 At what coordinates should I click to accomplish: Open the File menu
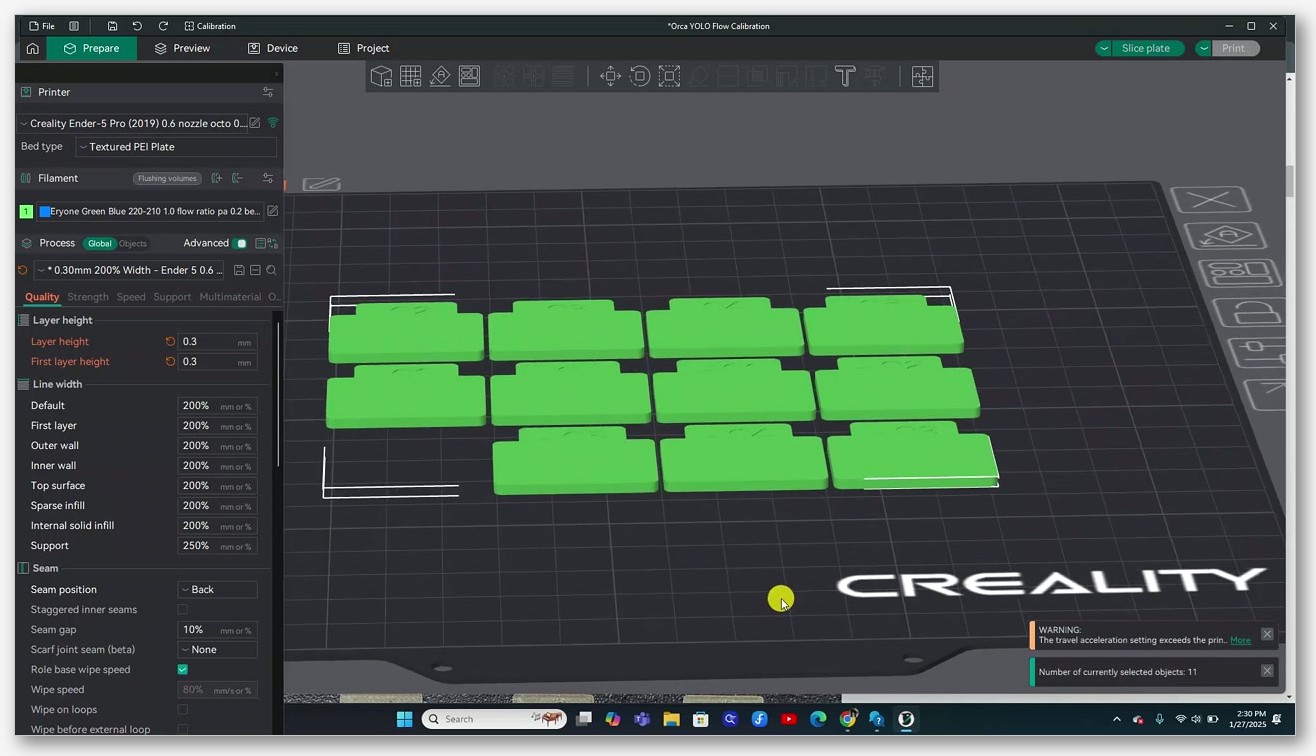point(41,26)
